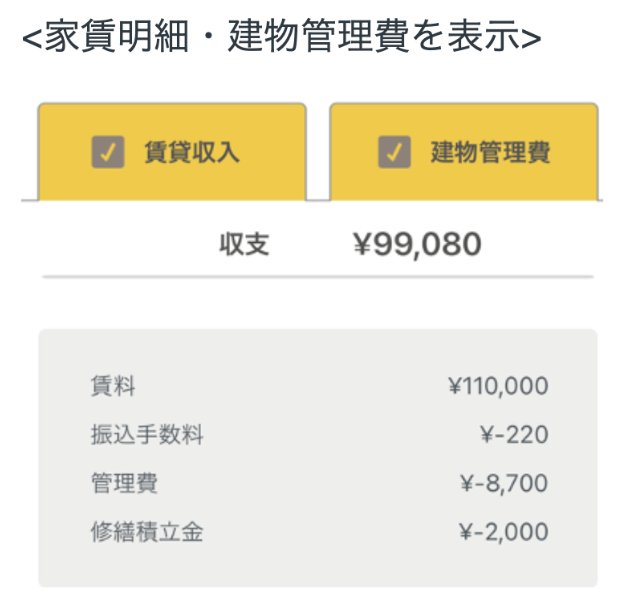Click the 収支 label
The height and width of the screenshot is (596, 619).
tap(245, 243)
